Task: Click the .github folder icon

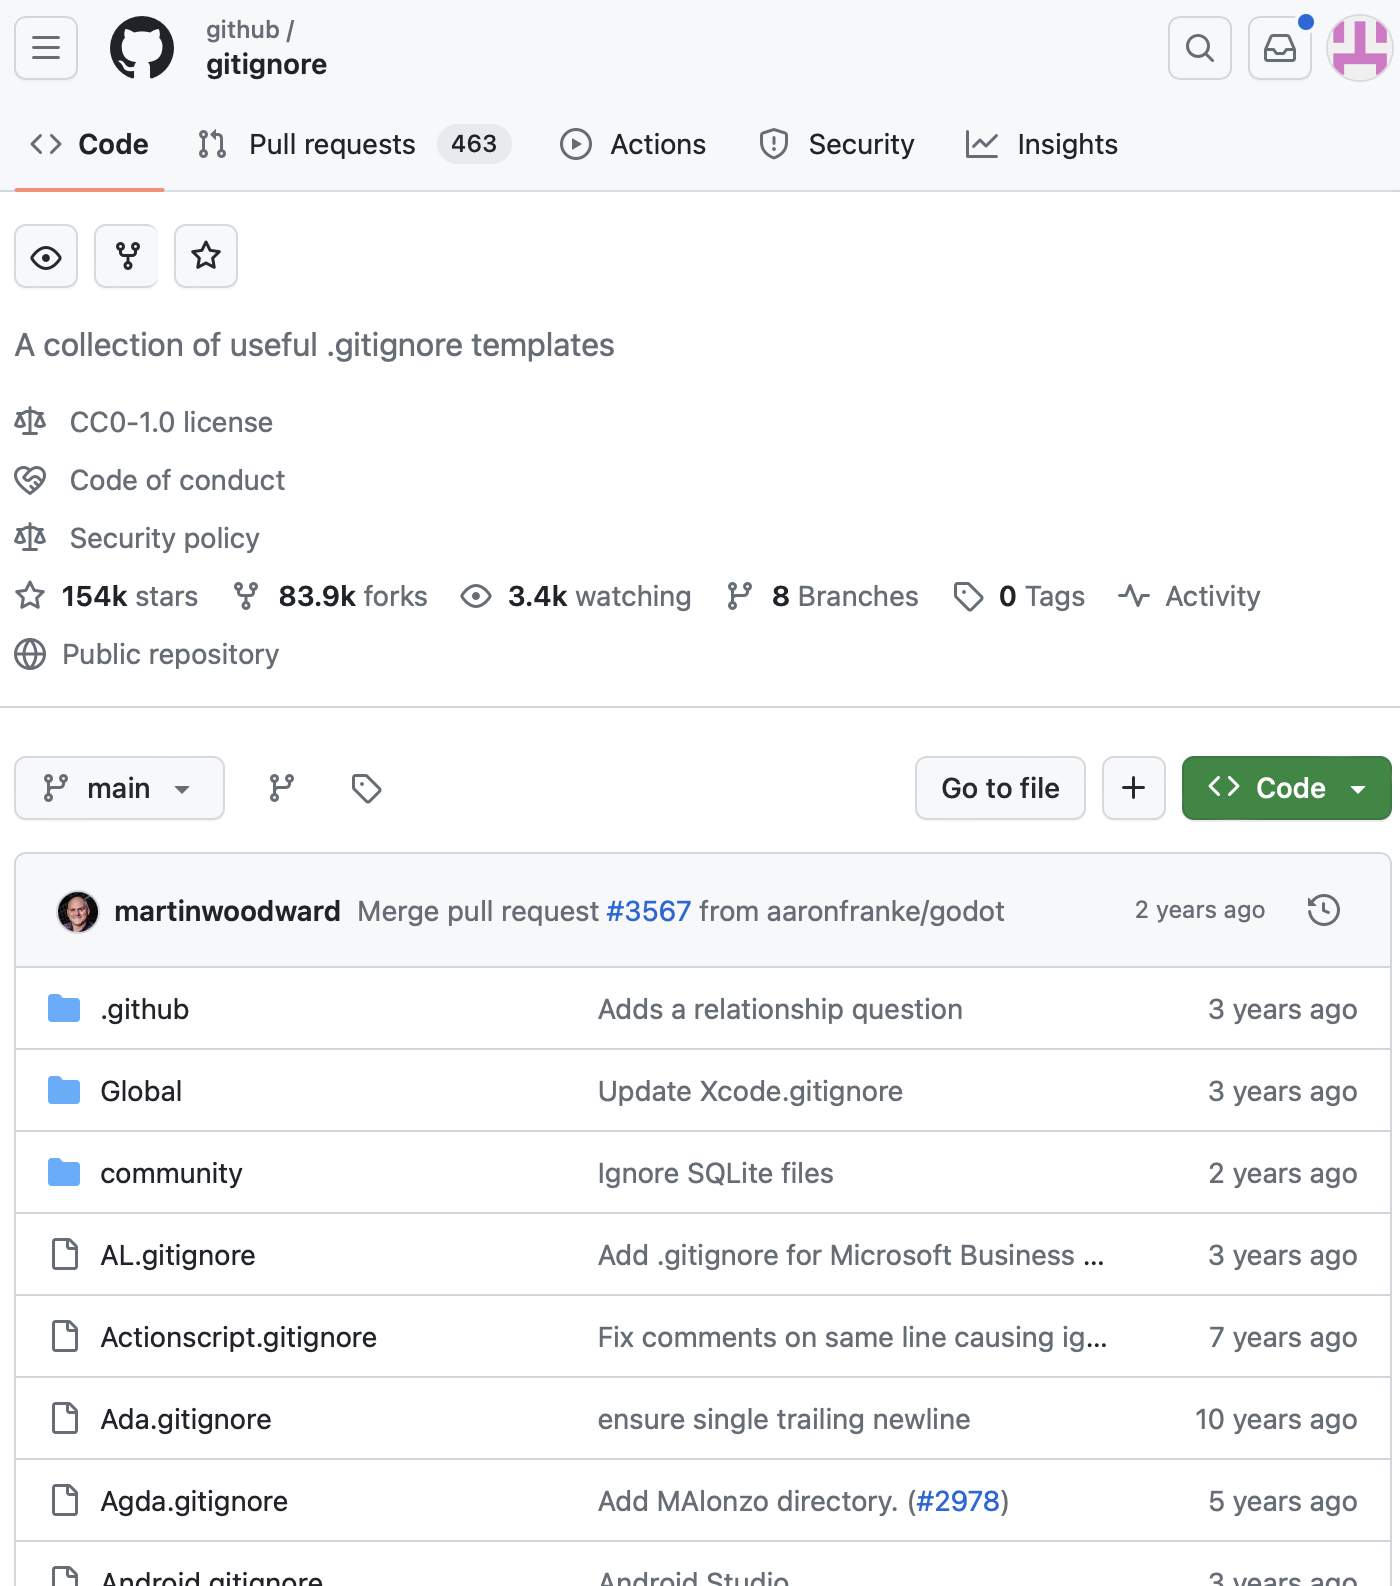Action: (64, 1008)
